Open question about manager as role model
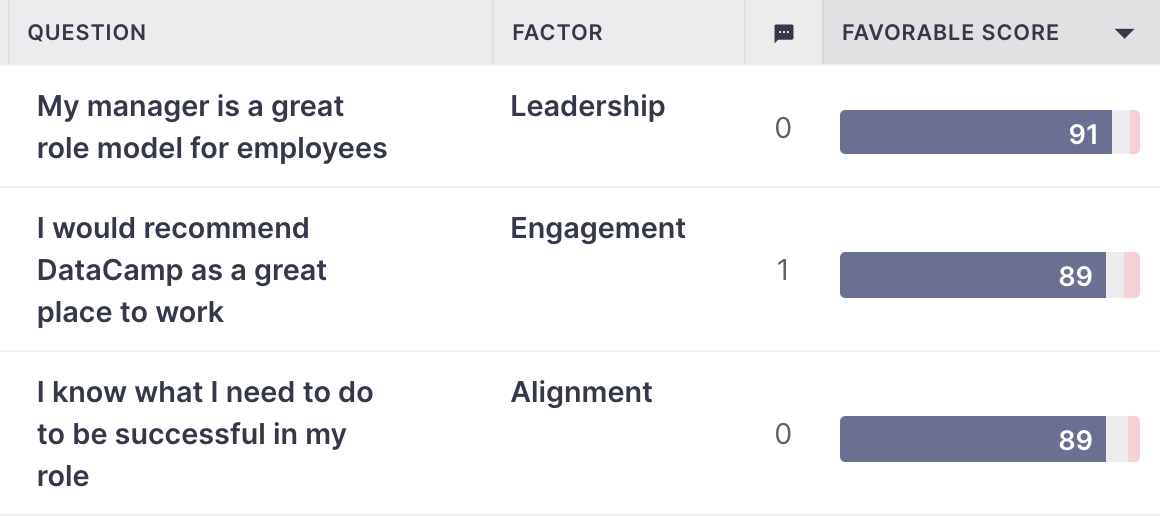Screen dimensions: 1160x516 pos(212,127)
